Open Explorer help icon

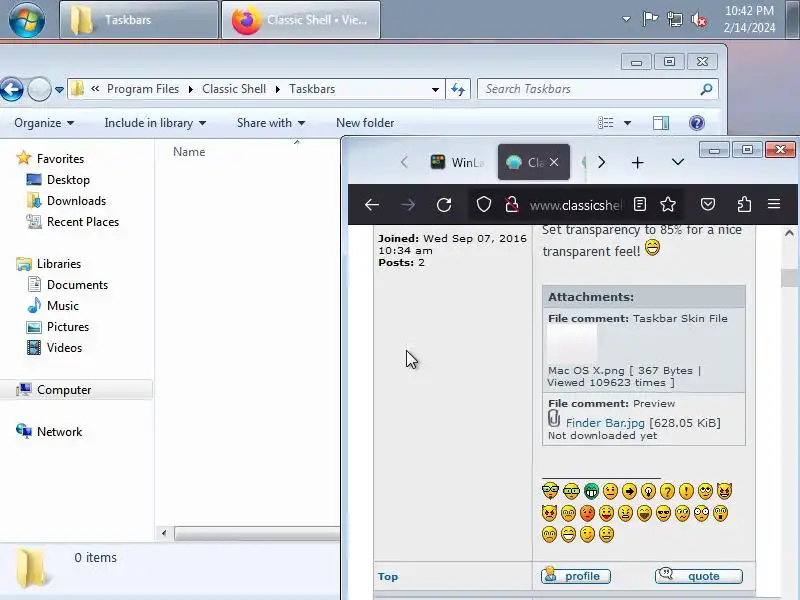696,123
